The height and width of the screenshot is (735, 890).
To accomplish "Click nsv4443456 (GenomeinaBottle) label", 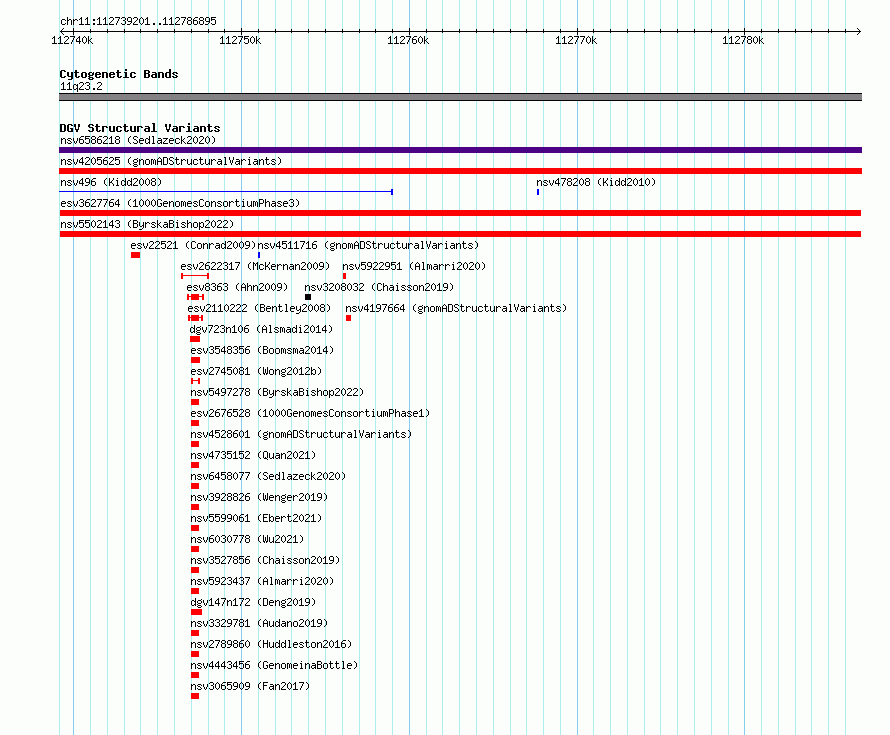I will tap(274, 665).
